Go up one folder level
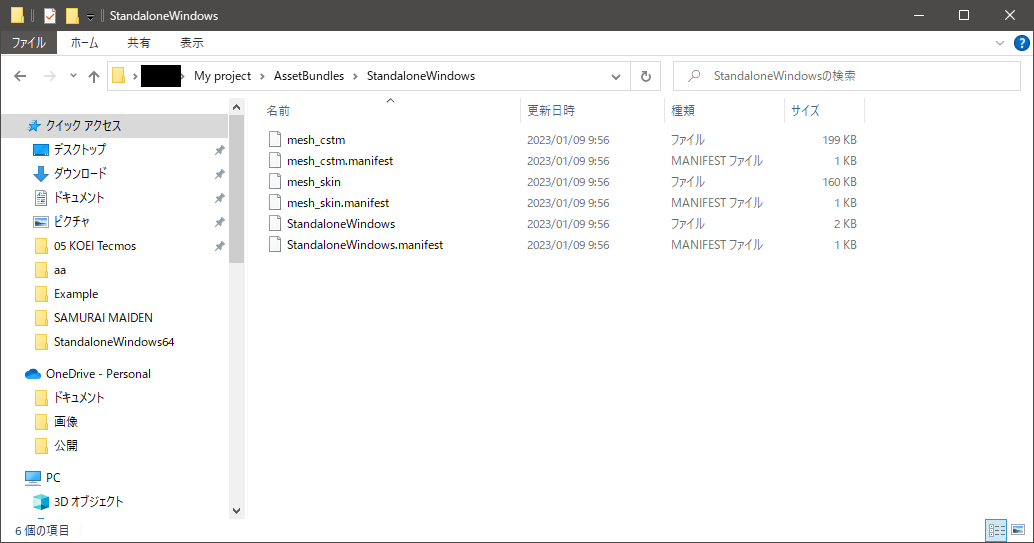 click(94, 77)
